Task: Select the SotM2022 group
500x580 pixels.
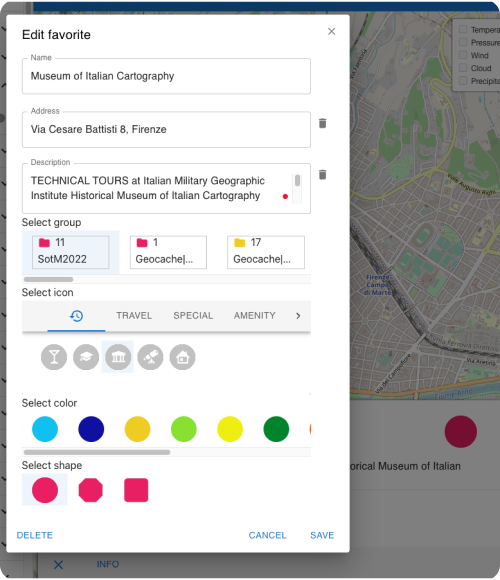Action: pos(71,252)
